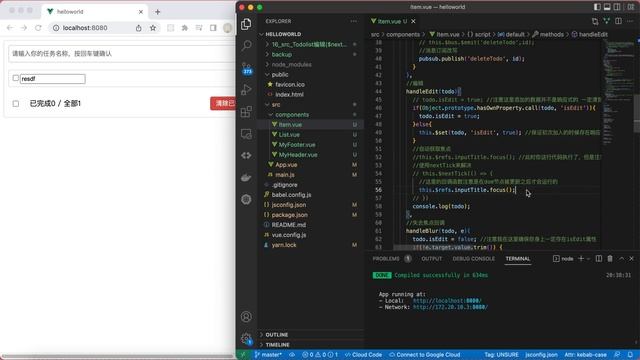Open the Network URL link in terminal
The height and width of the screenshot is (360, 640).
click(450, 307)
